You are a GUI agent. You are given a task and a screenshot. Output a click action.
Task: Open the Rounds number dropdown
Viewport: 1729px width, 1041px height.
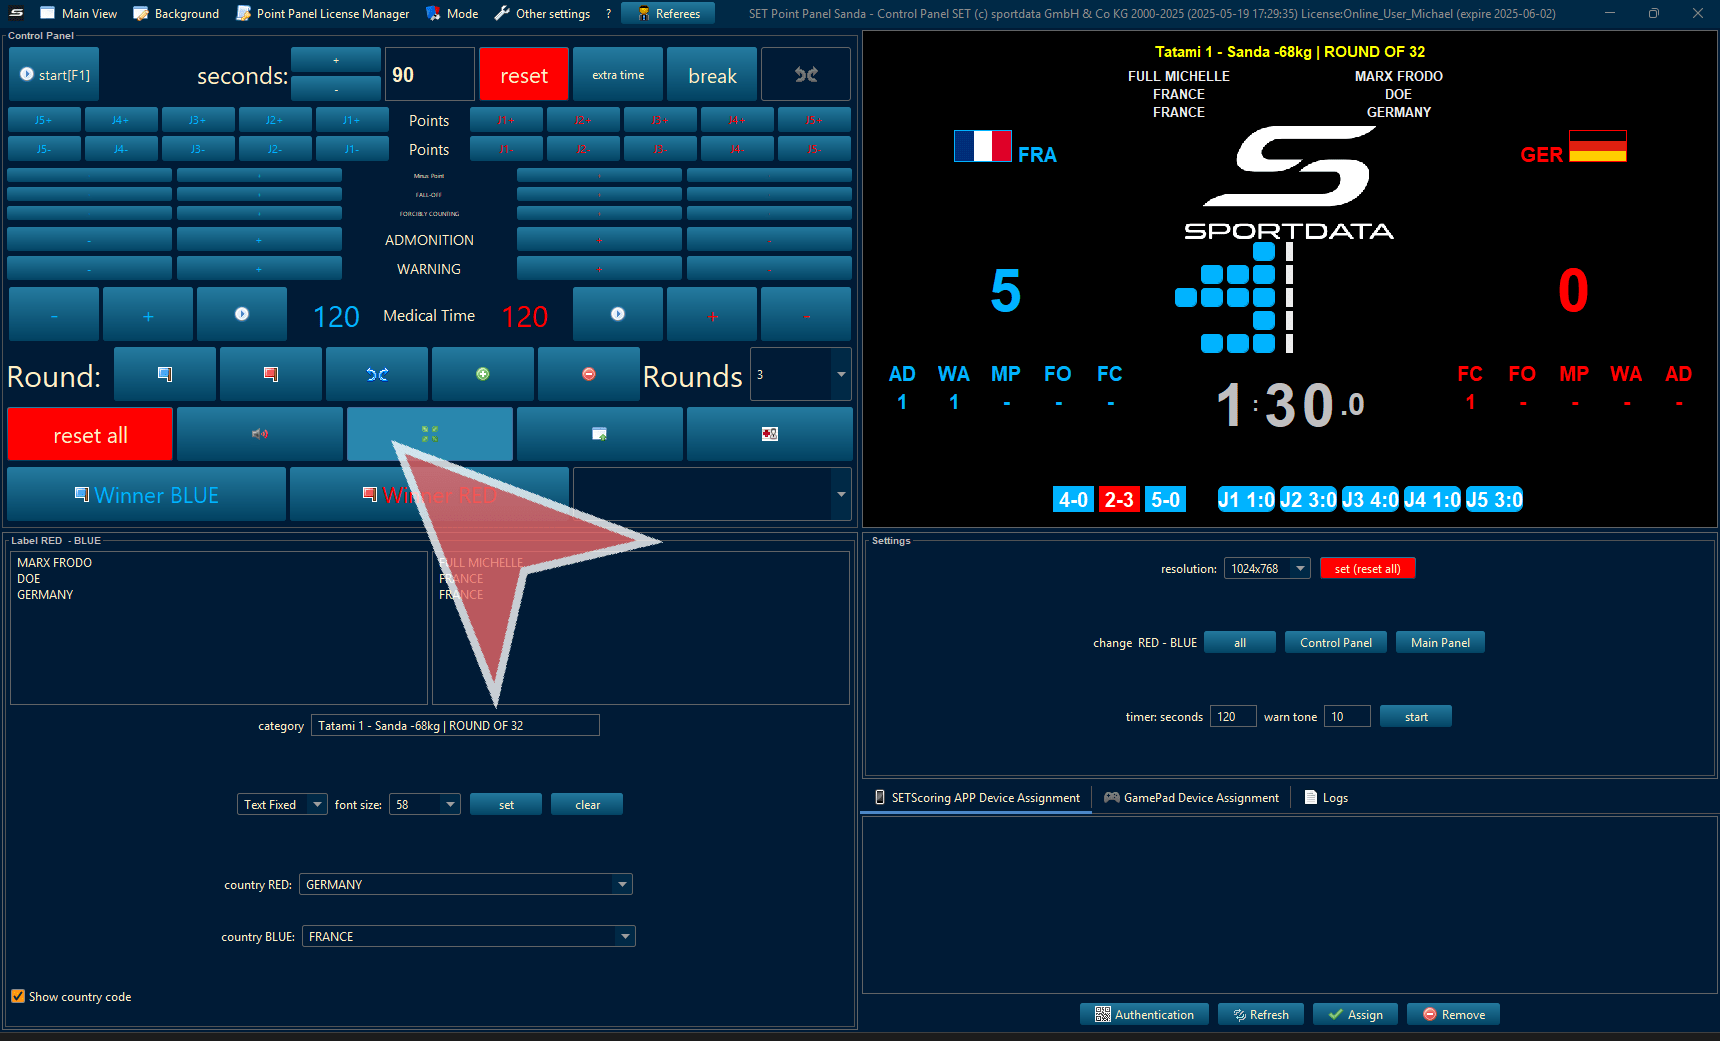point(840,374)
